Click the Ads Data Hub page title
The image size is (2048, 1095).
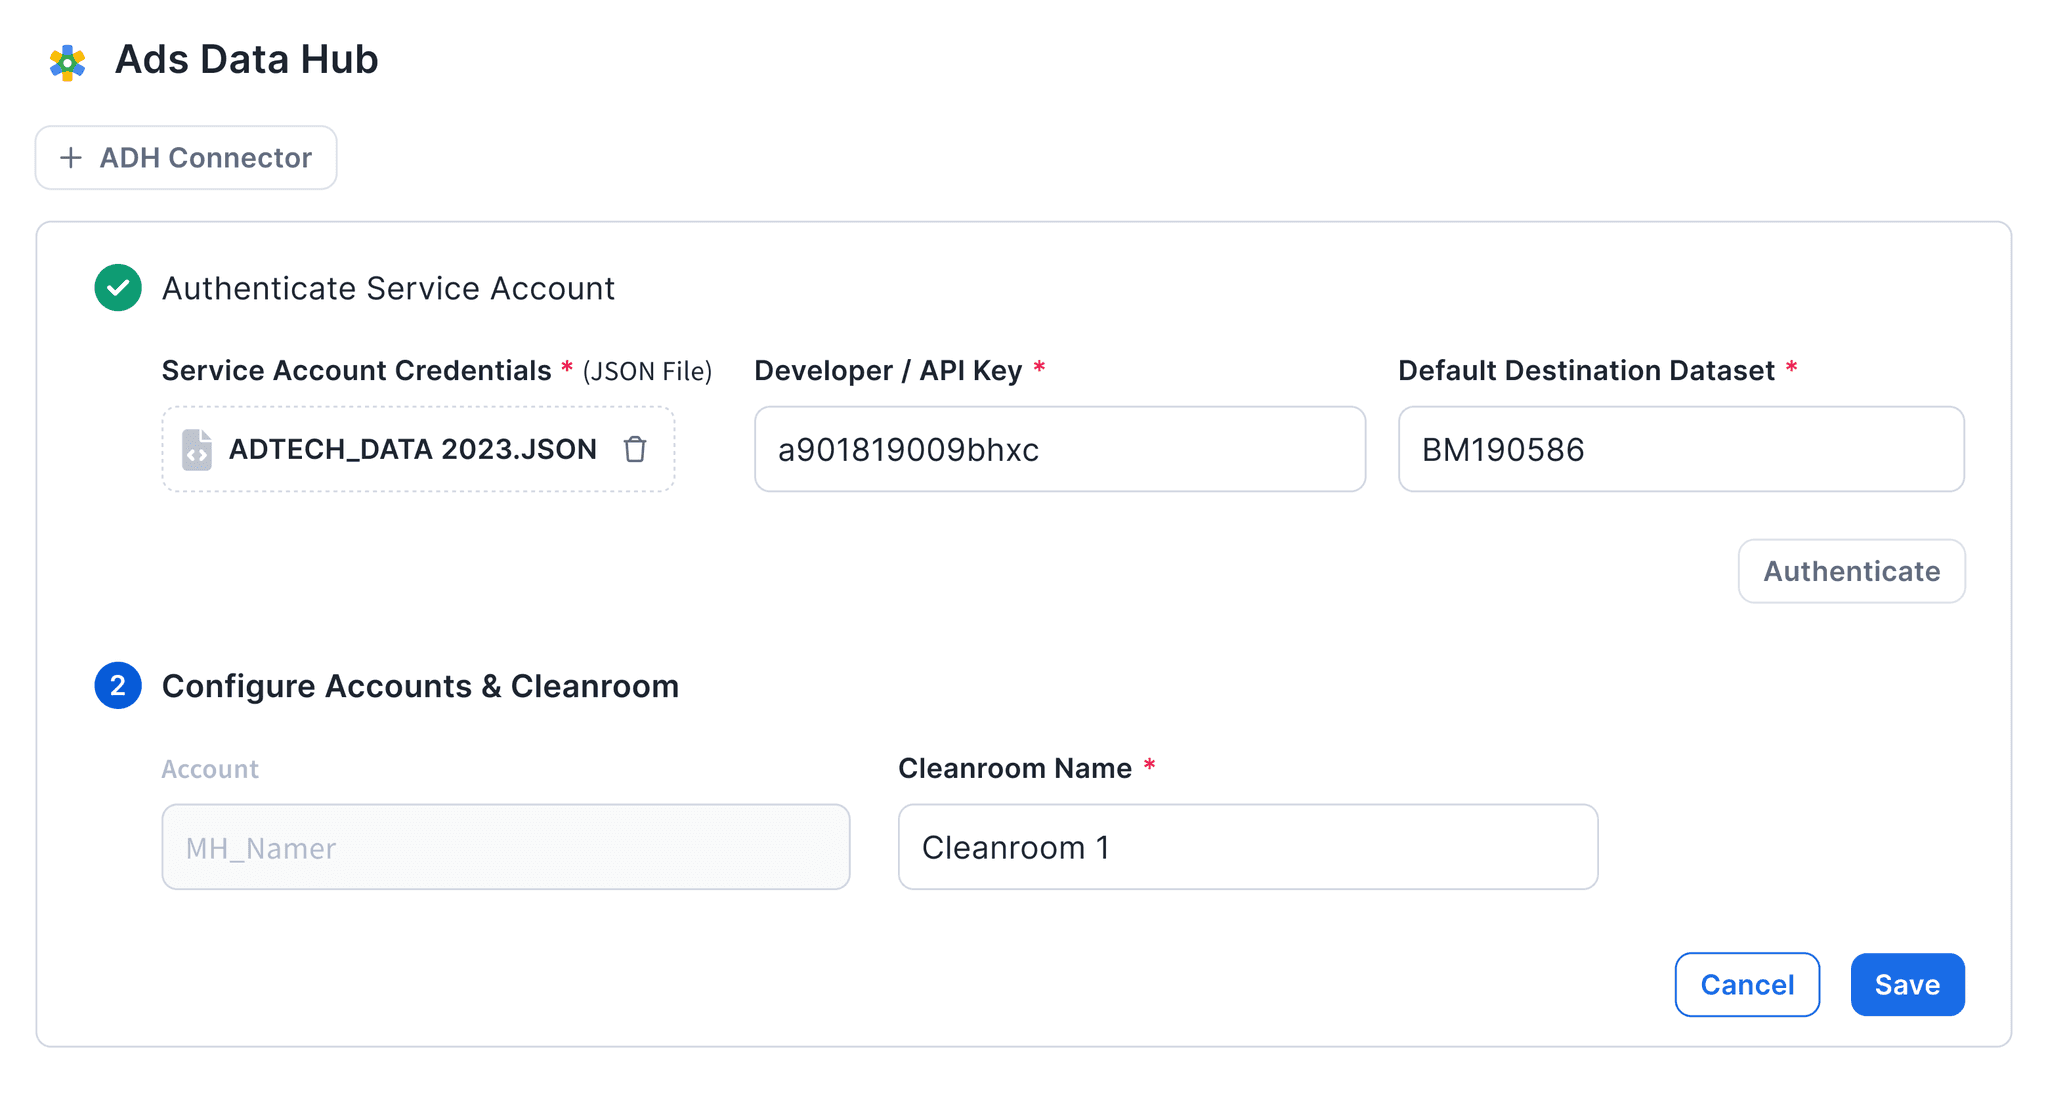(x=246, y=60)
